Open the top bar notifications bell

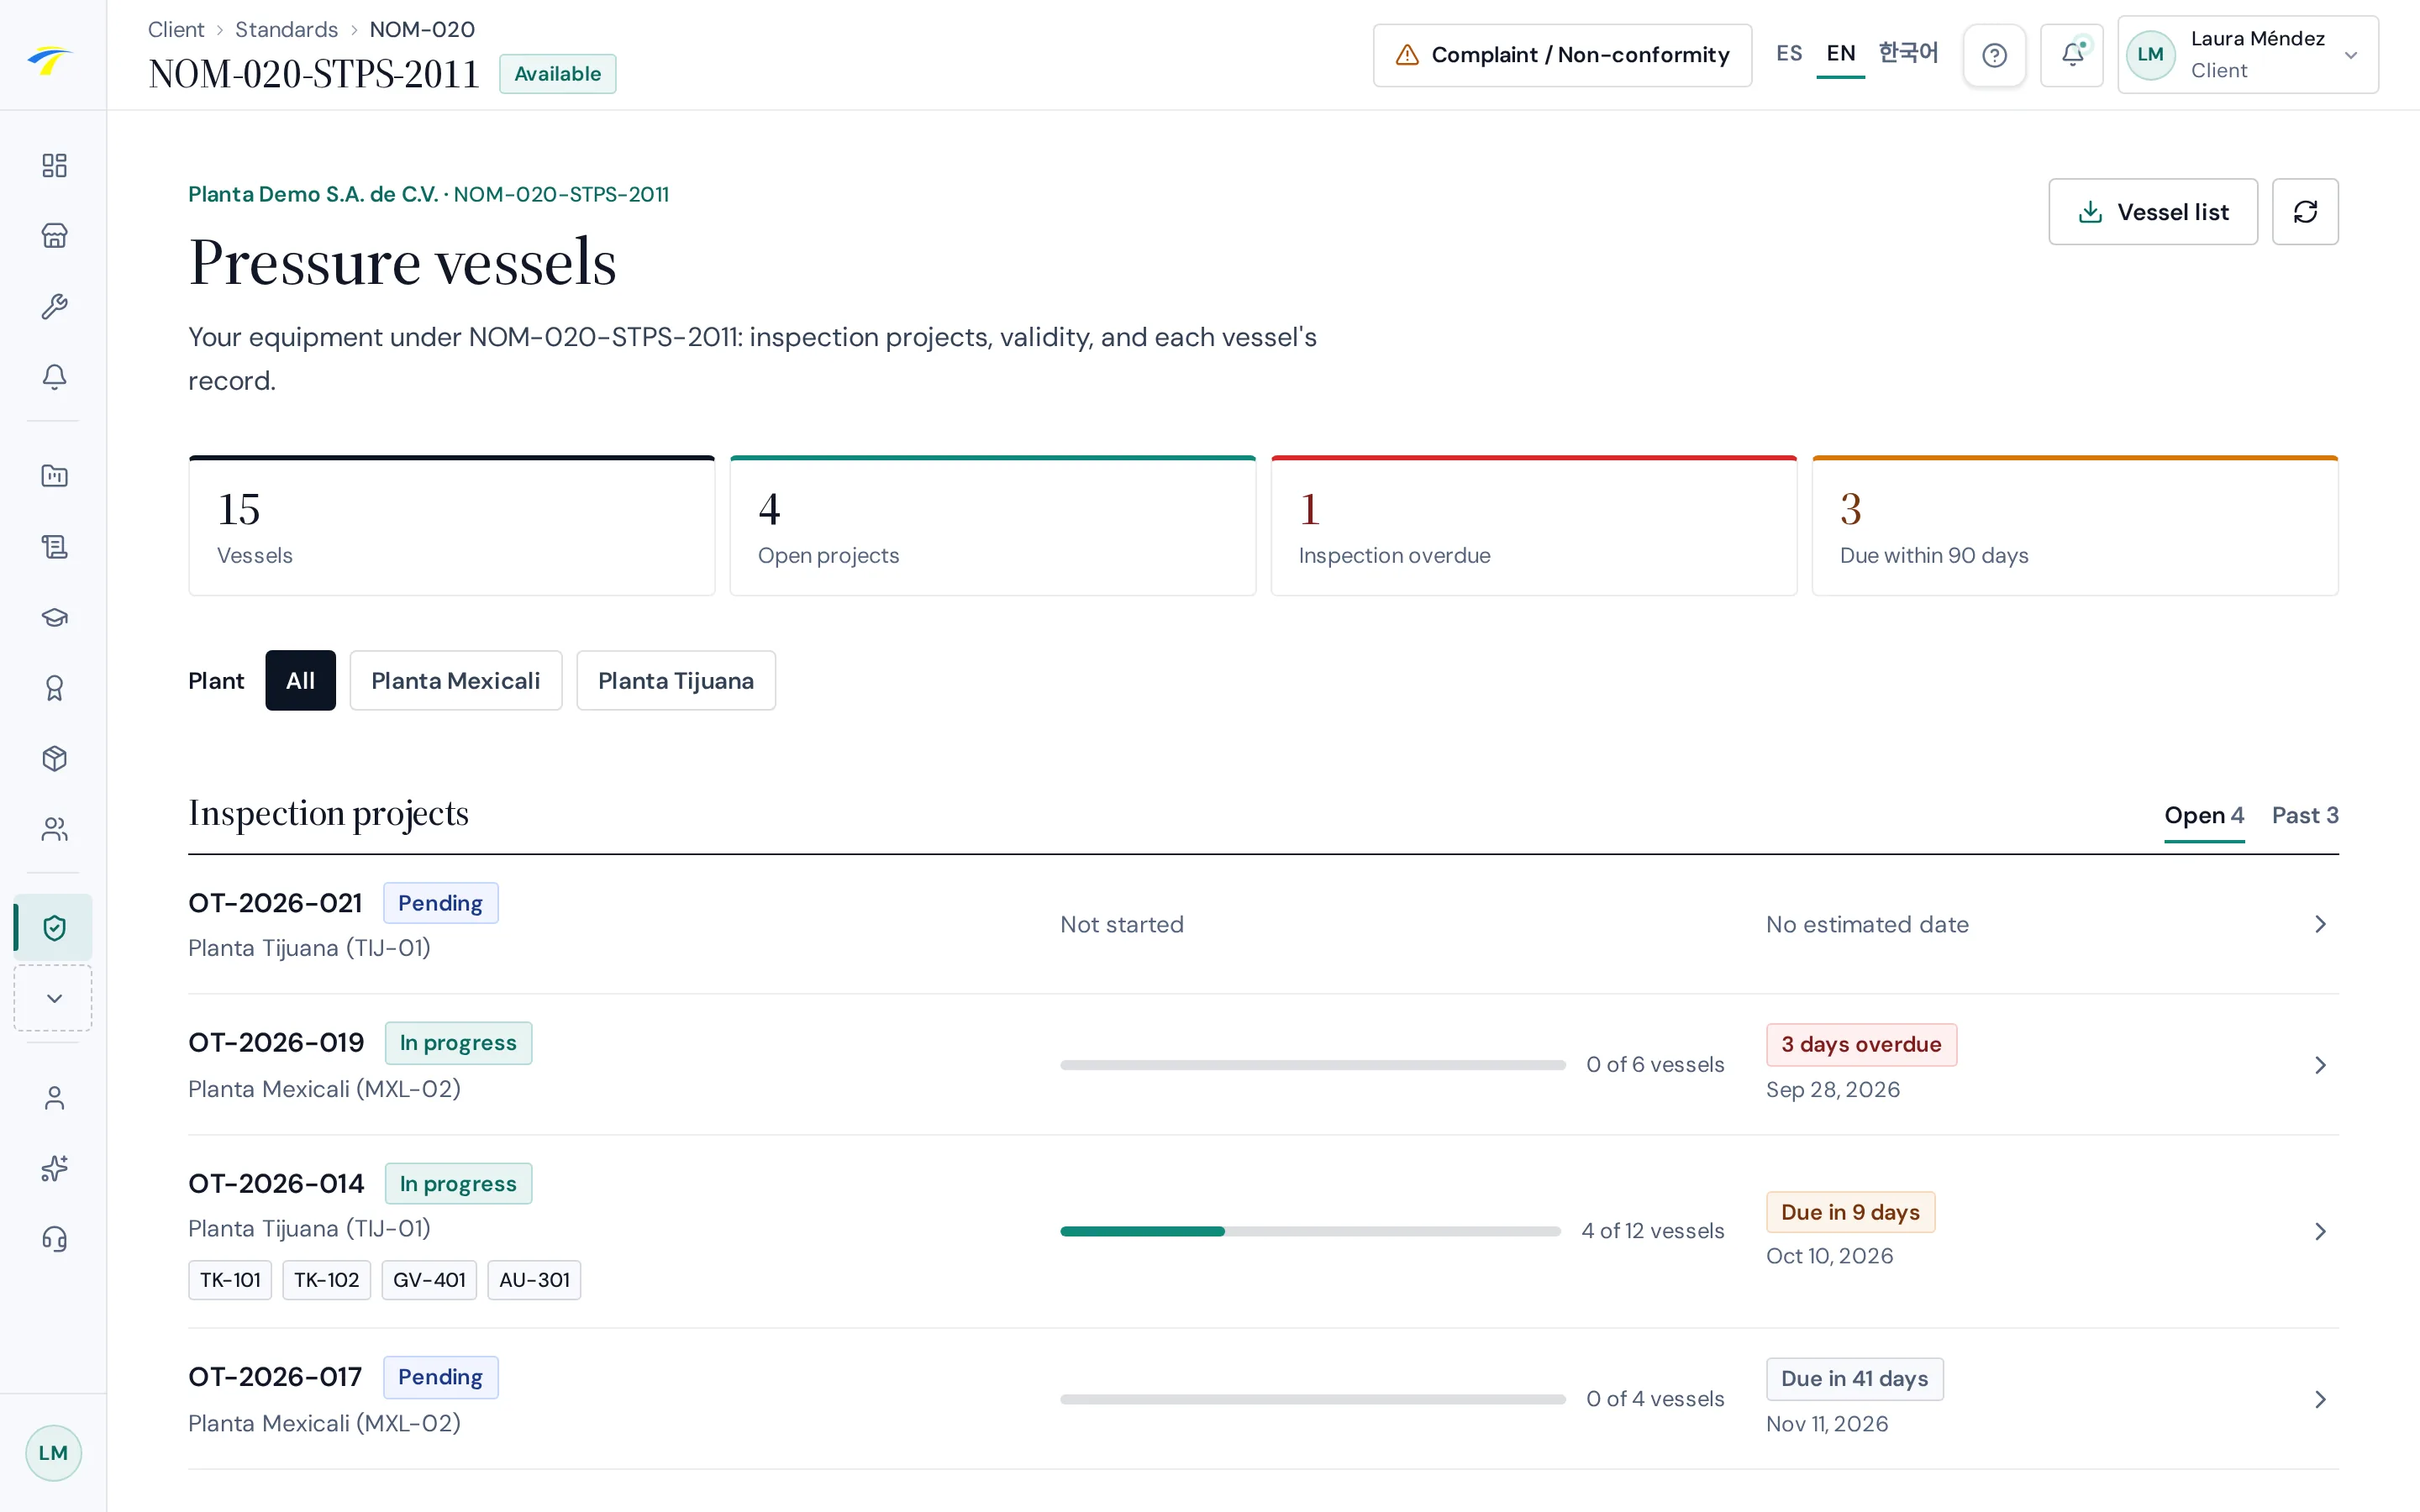point(2072,55)
